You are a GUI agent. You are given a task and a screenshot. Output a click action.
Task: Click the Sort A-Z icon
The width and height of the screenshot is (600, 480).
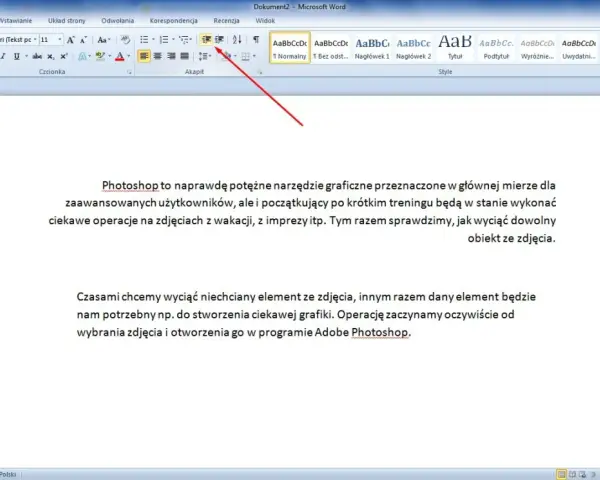point(237,39)
